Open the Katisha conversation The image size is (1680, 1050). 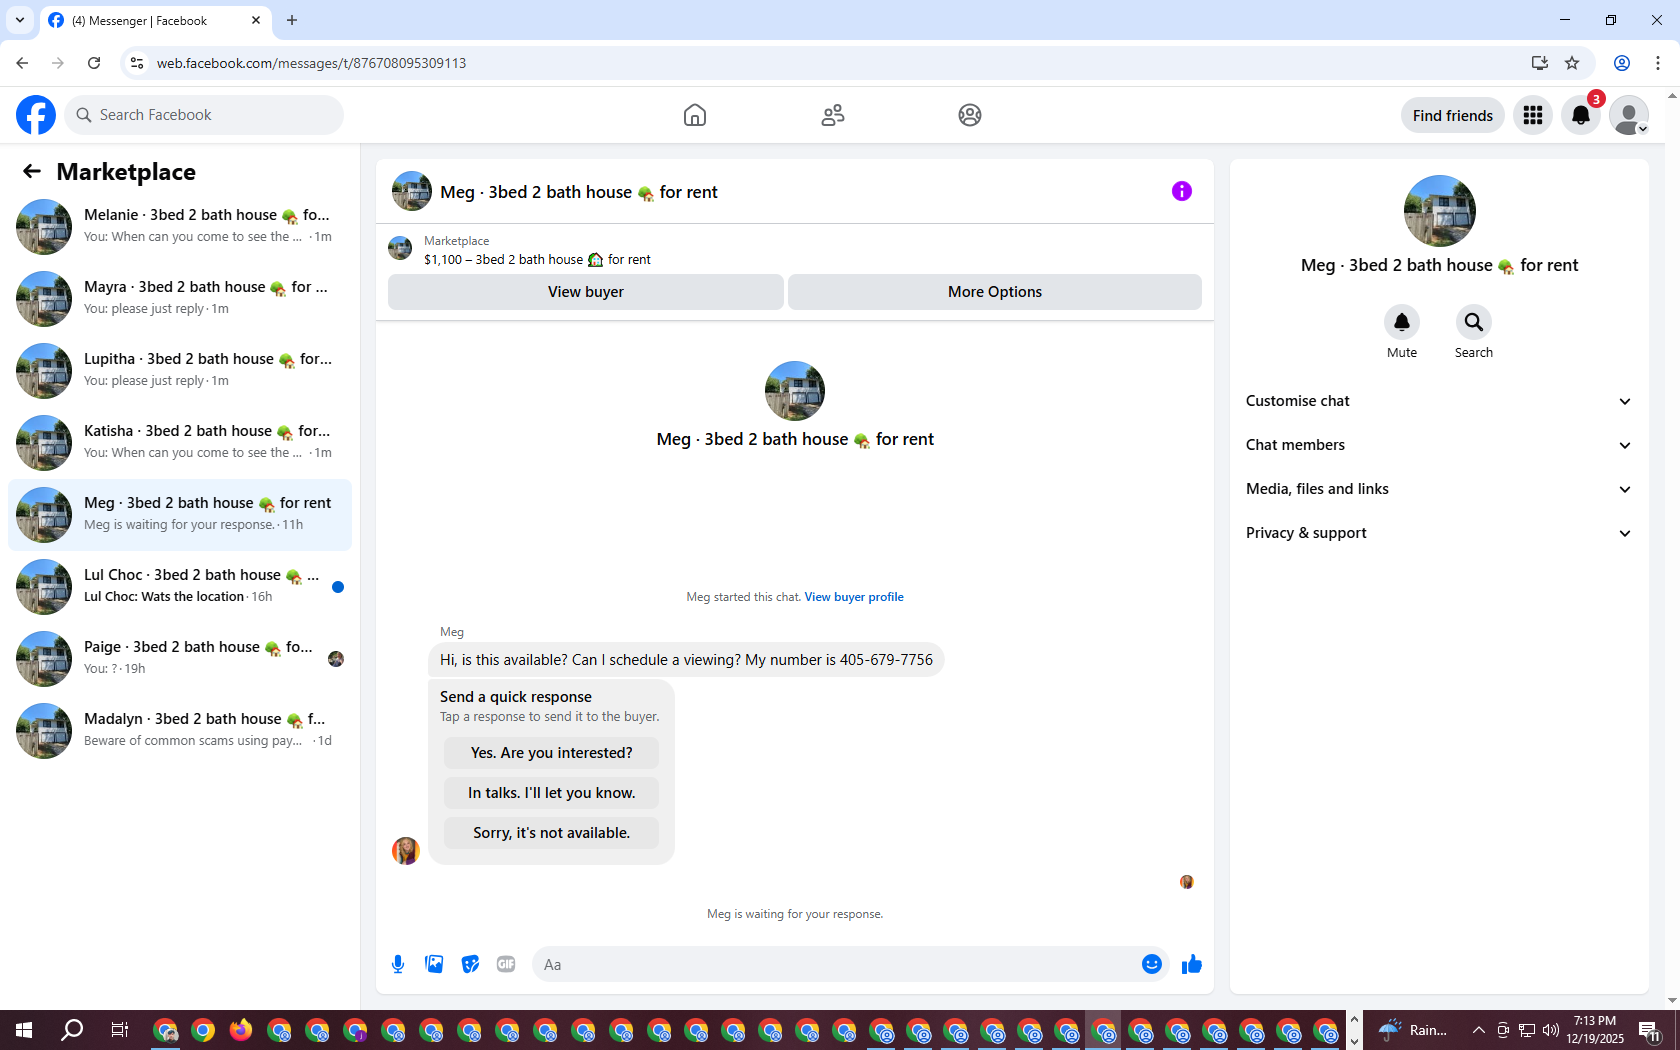click(180, 443)
